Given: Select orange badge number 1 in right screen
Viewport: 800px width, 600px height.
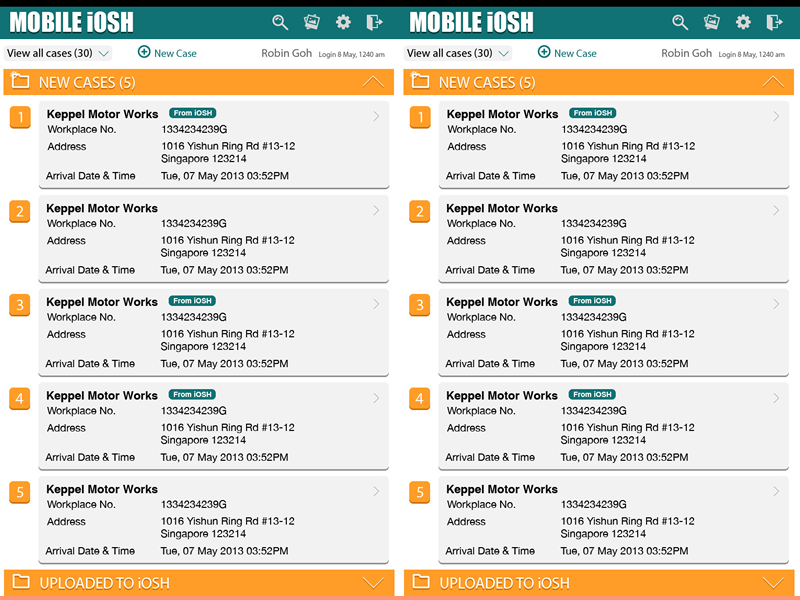Looking at the screenshot, I should (420, 117).
